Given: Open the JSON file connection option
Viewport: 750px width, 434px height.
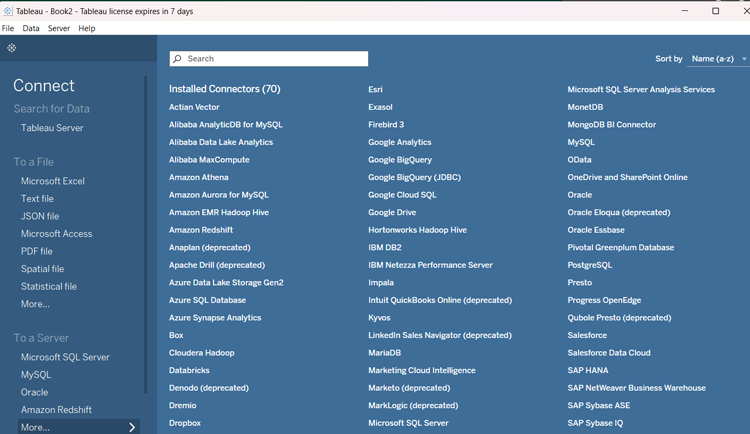Looking at the screenshot, I should coord(40,216).
